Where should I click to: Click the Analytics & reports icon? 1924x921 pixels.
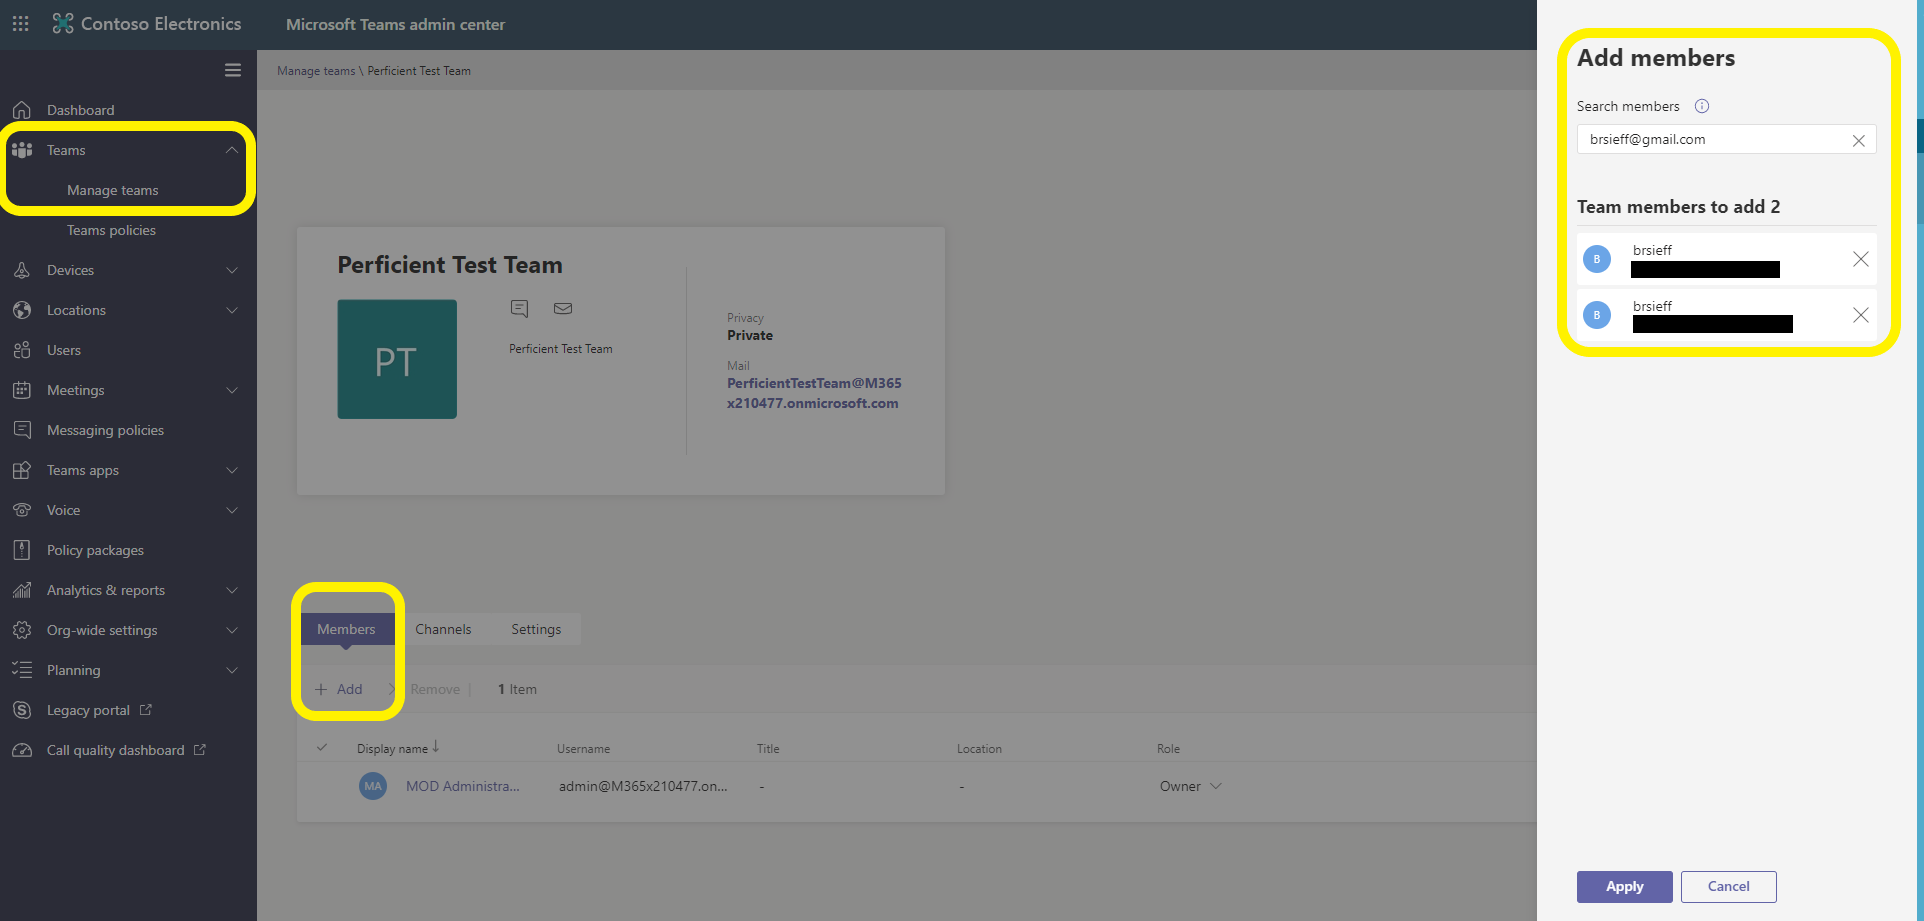(22, 590)
